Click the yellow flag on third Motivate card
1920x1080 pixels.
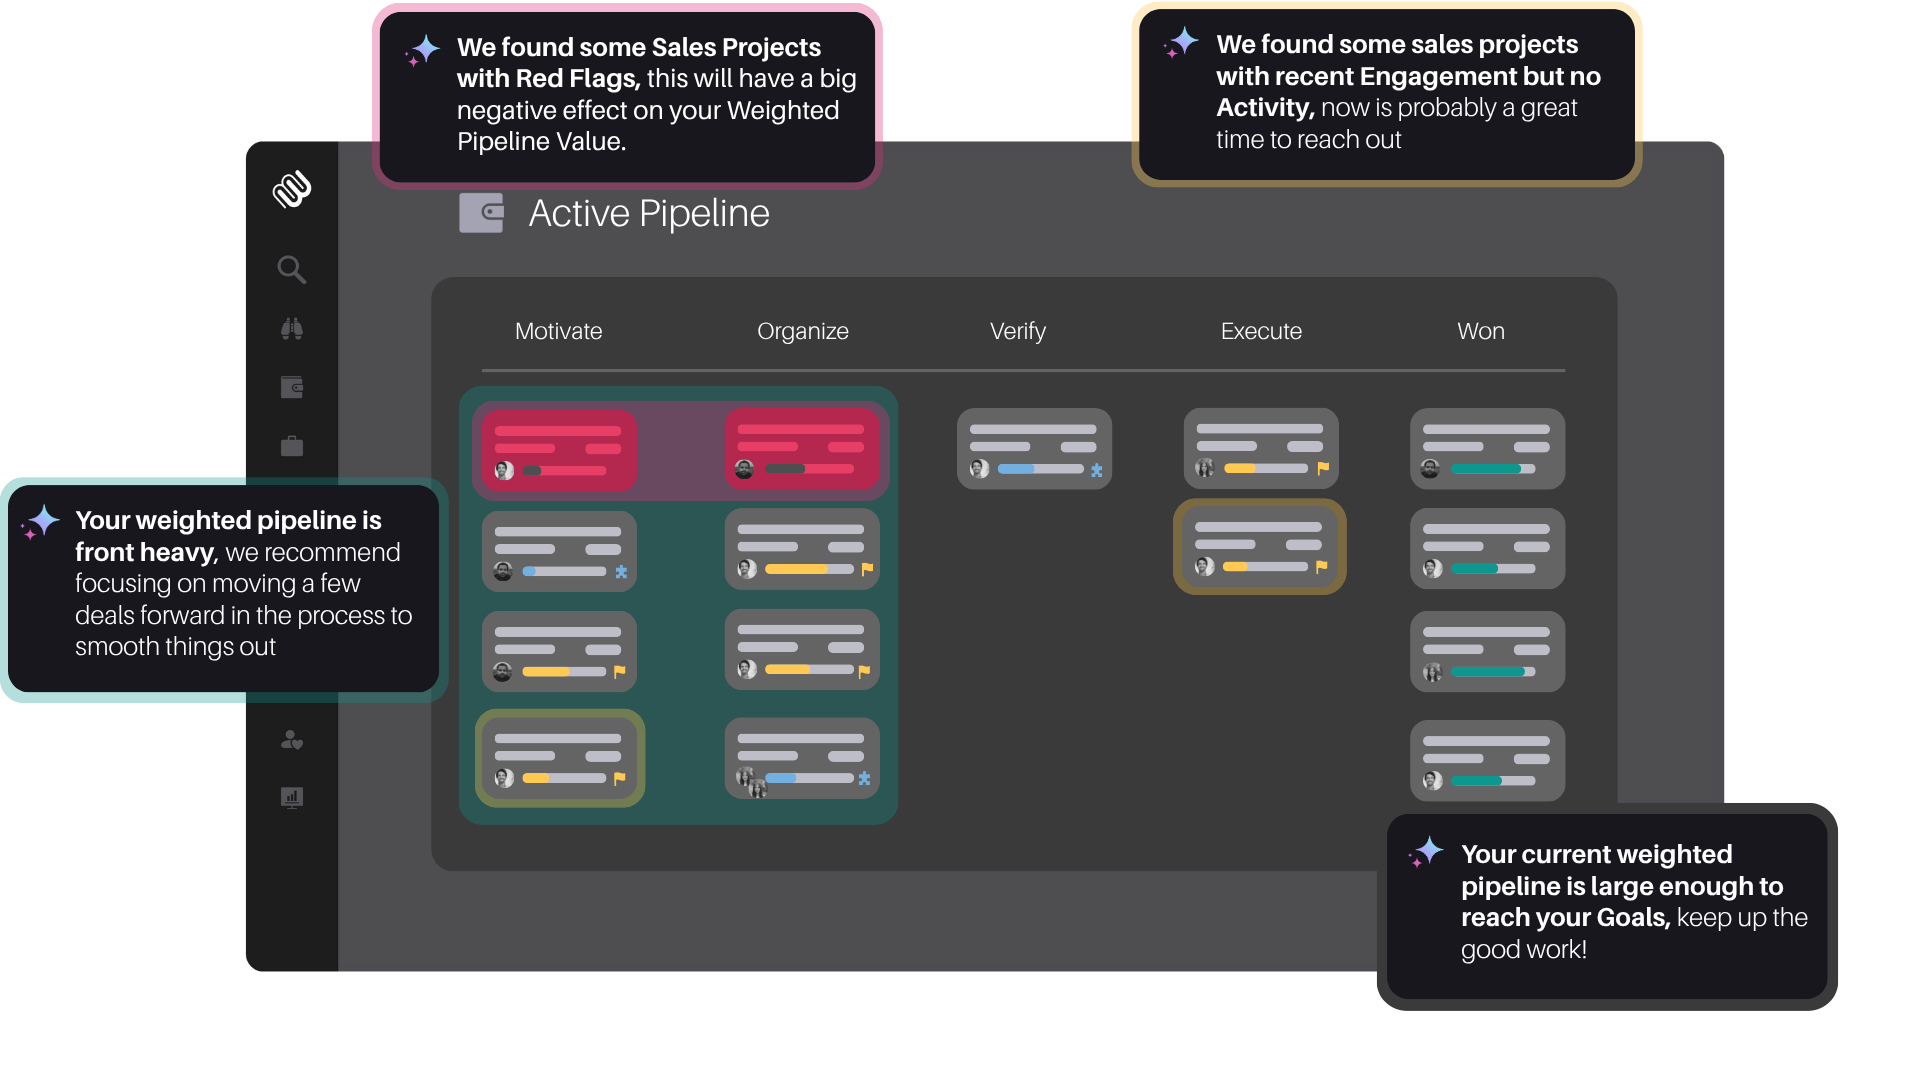tap(619, 672)
